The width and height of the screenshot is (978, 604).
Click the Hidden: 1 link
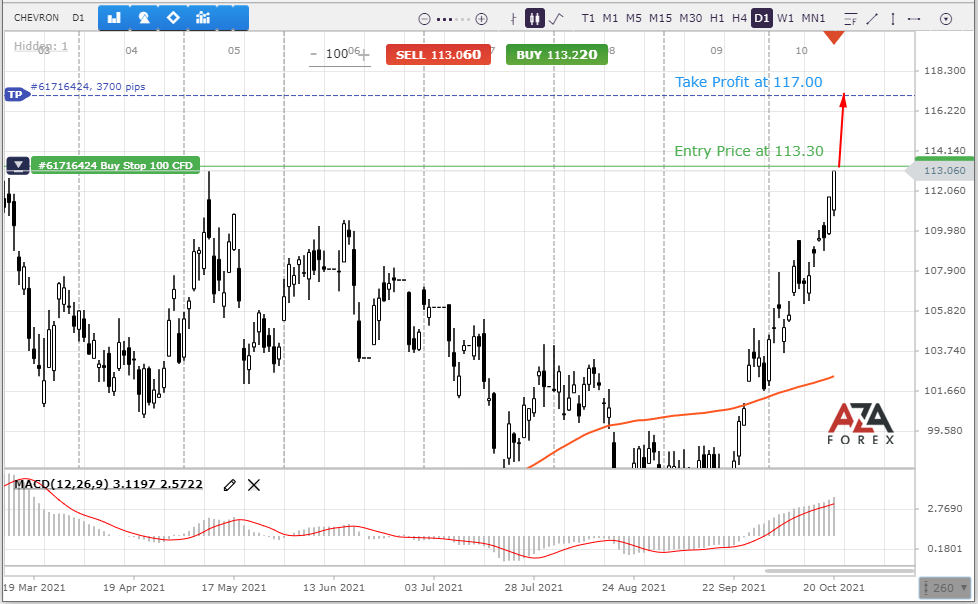tap(41, 46)
